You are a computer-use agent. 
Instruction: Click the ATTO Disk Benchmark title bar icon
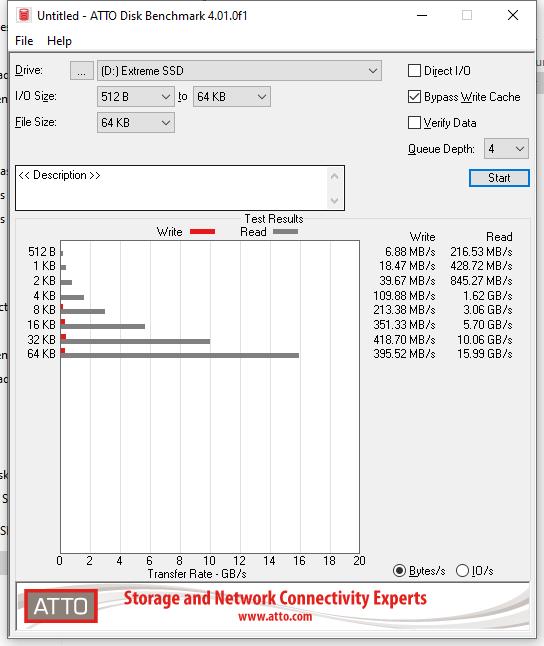[24, 15]
